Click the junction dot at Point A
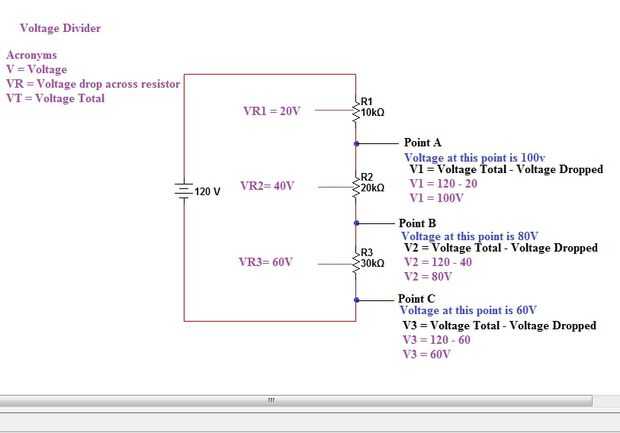Screen dimensions: 620x433 coord(356,144)
